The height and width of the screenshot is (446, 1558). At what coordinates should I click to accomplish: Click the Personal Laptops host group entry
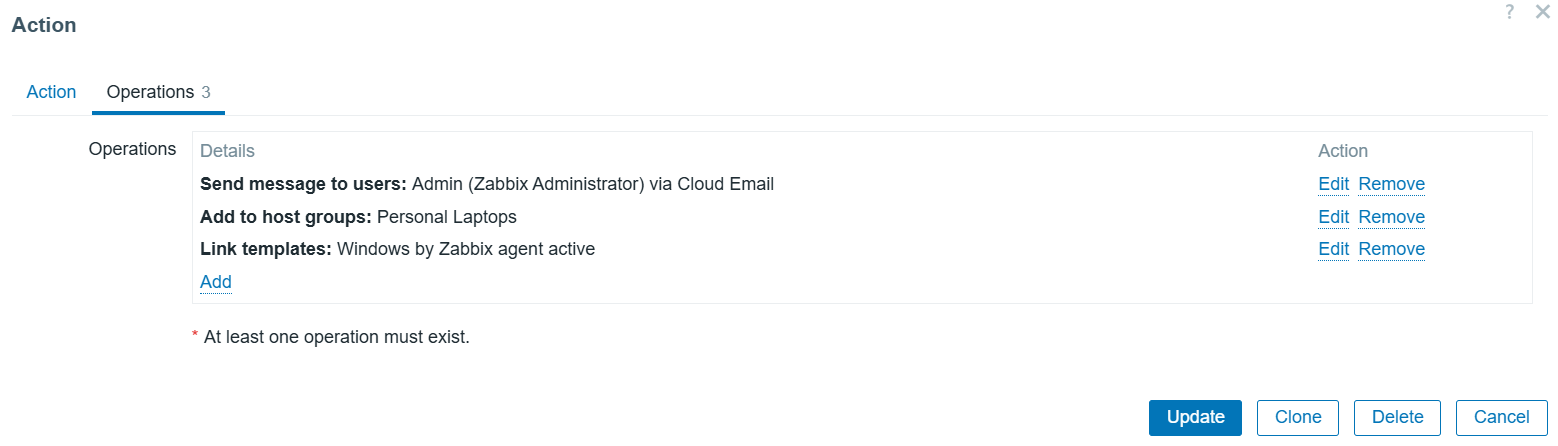coord(446,217)
